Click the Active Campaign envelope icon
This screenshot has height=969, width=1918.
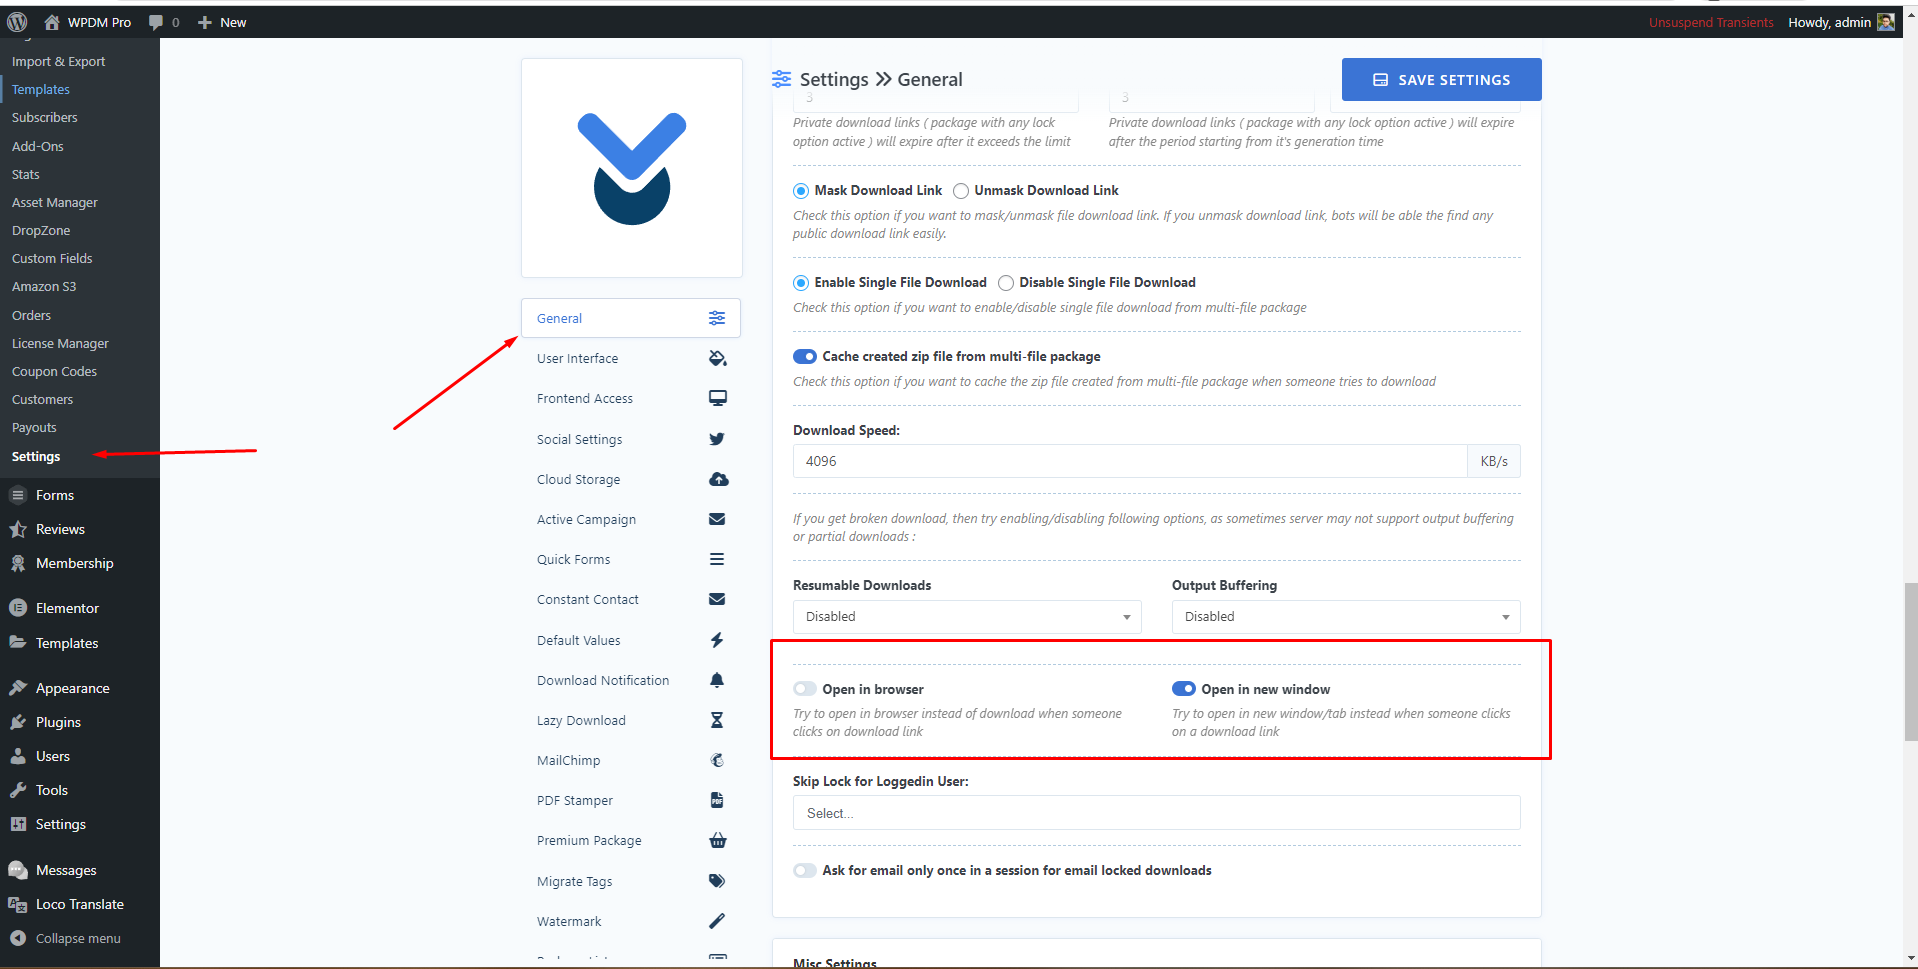click(717, 519)
